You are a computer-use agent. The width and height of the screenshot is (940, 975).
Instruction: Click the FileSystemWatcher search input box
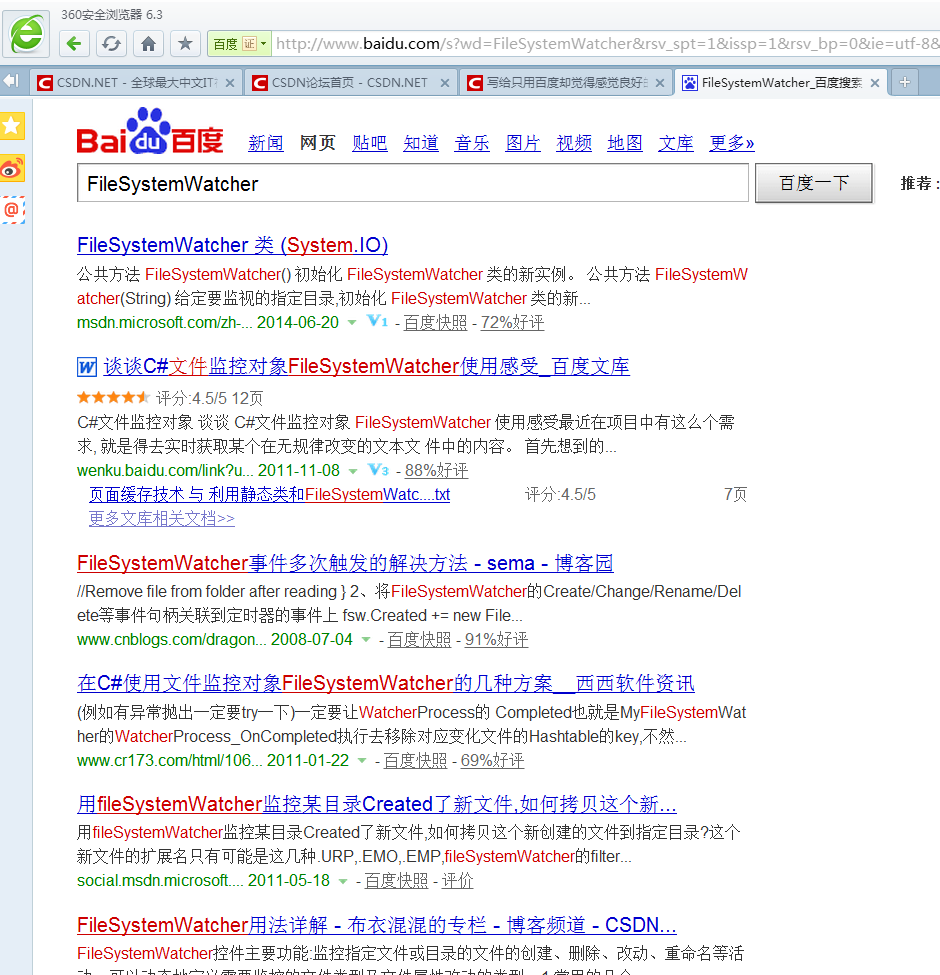[x=413, y=183]
